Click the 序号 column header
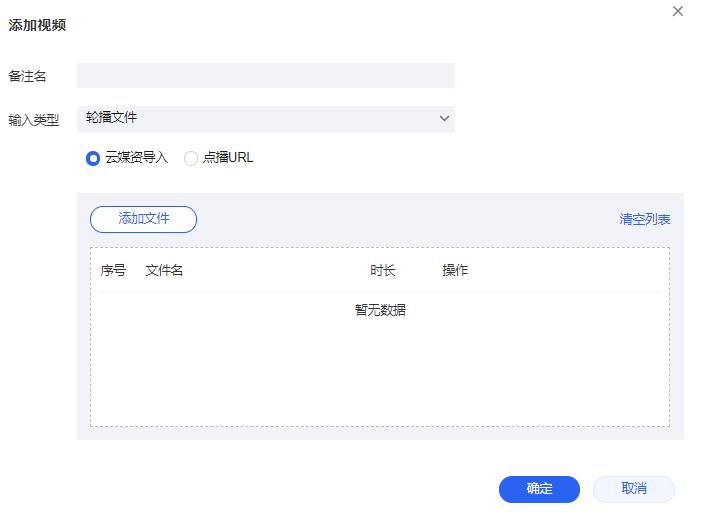Viewport: 701px width, 515px height. (113, 270)
